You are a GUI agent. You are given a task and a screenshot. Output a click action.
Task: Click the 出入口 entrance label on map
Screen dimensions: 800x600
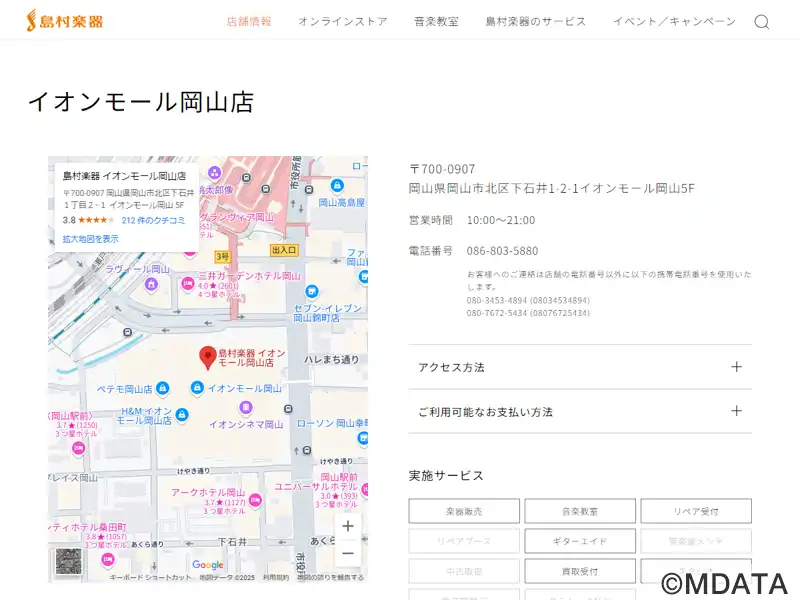(x=284, y=250)
